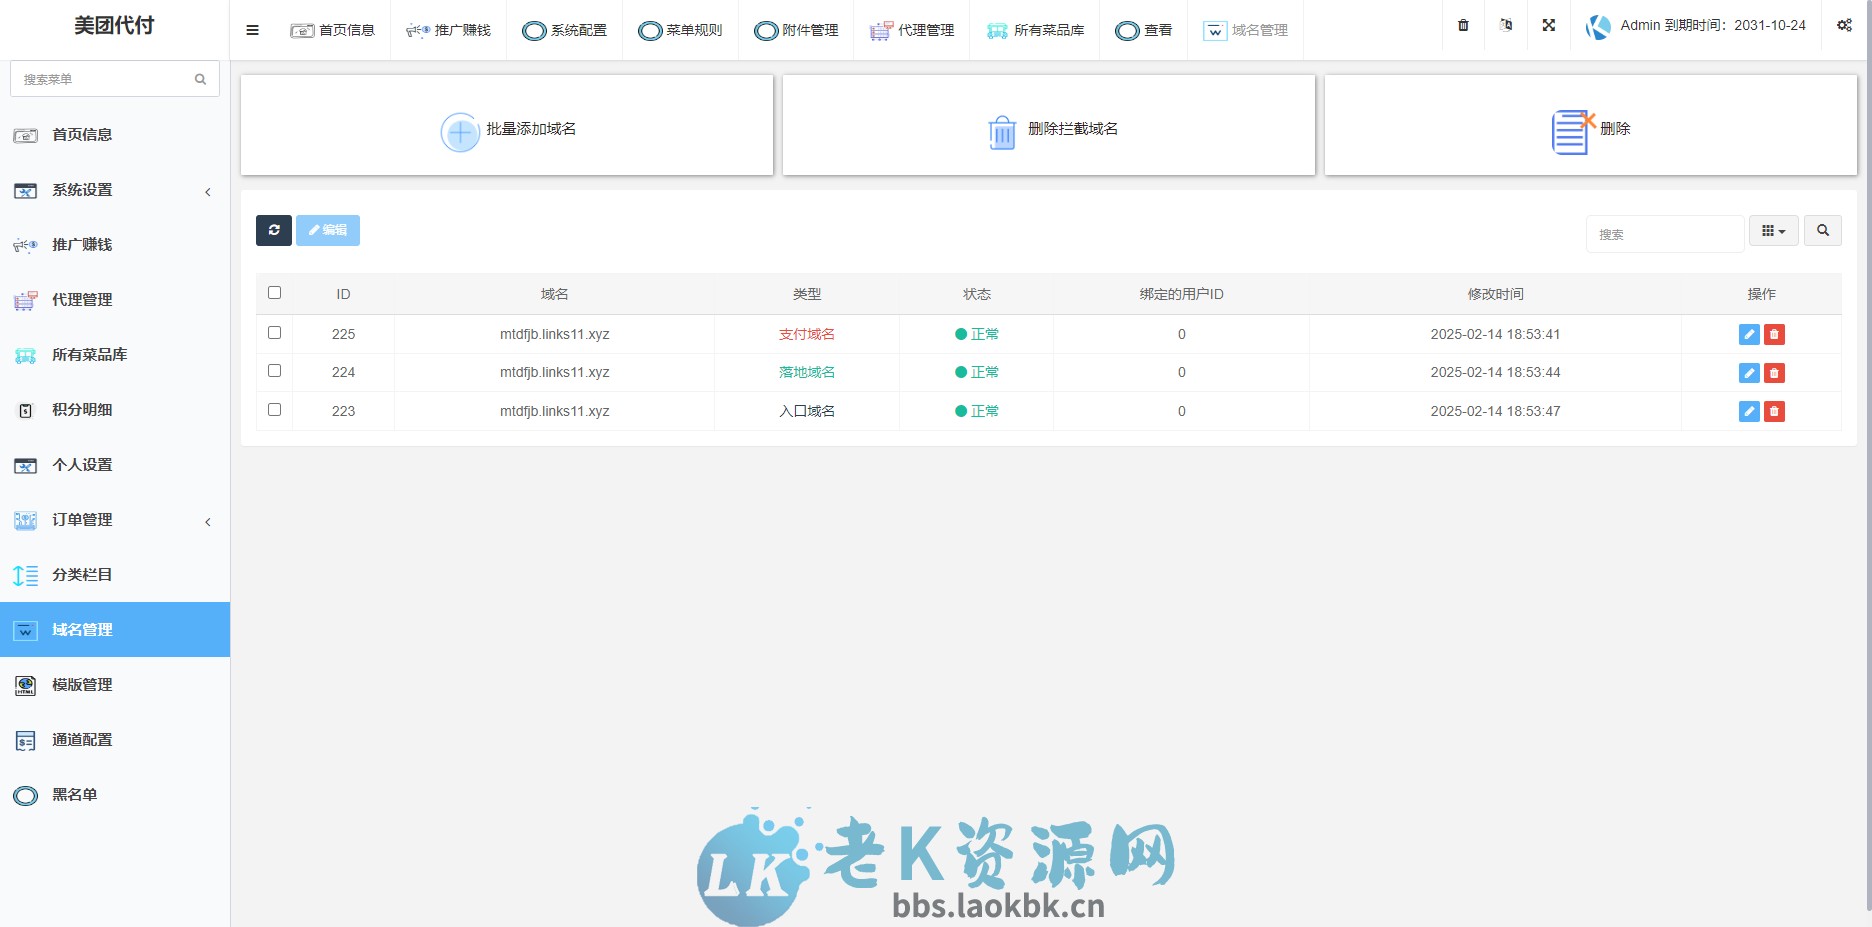1872x927 pixels.
Task: Switch language using the translate icon
Action: pos(1504,26)
